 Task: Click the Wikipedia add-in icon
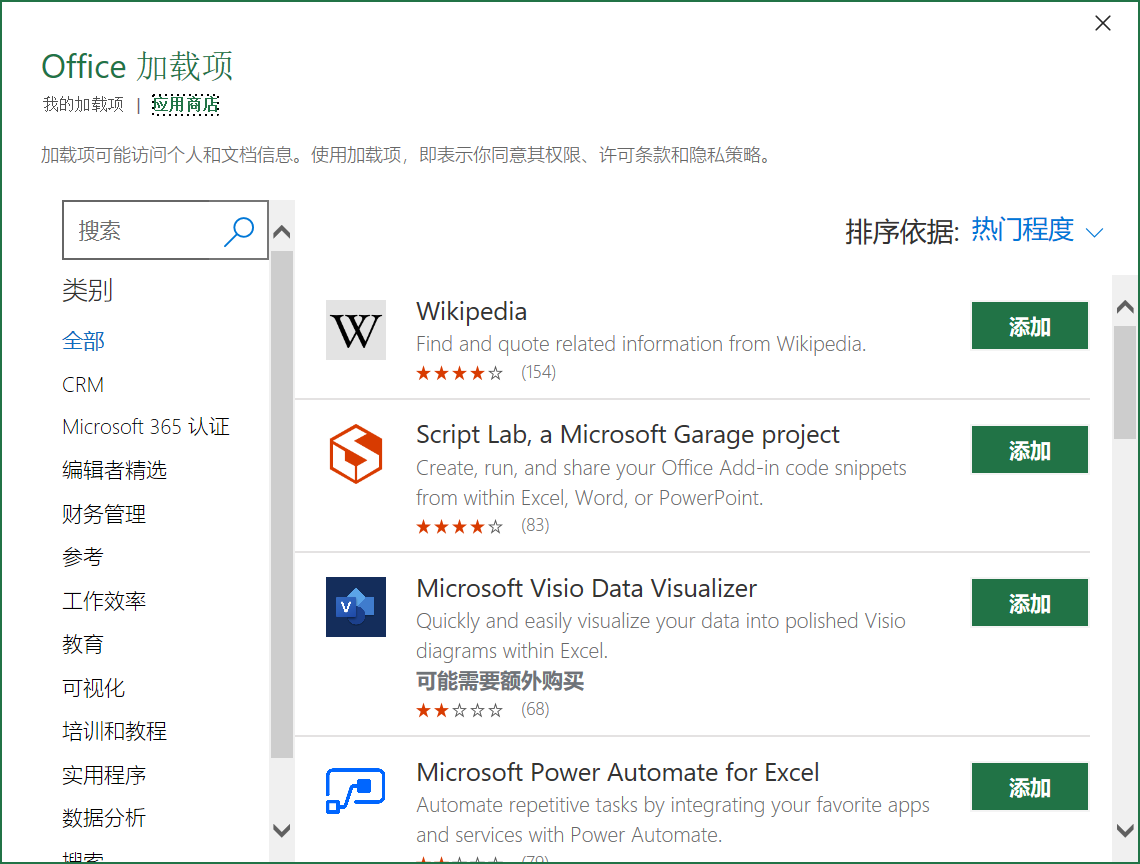(355, 330)
